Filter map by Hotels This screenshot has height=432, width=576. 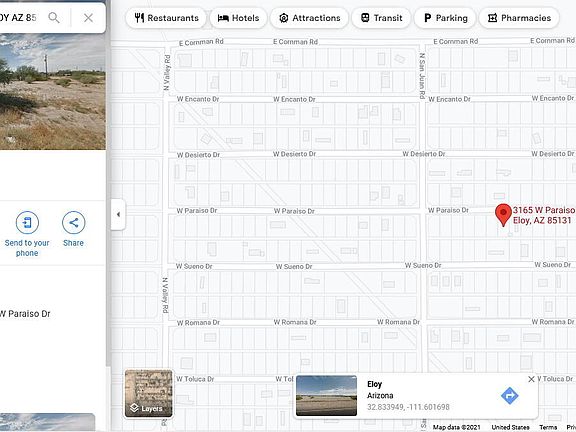238,18
